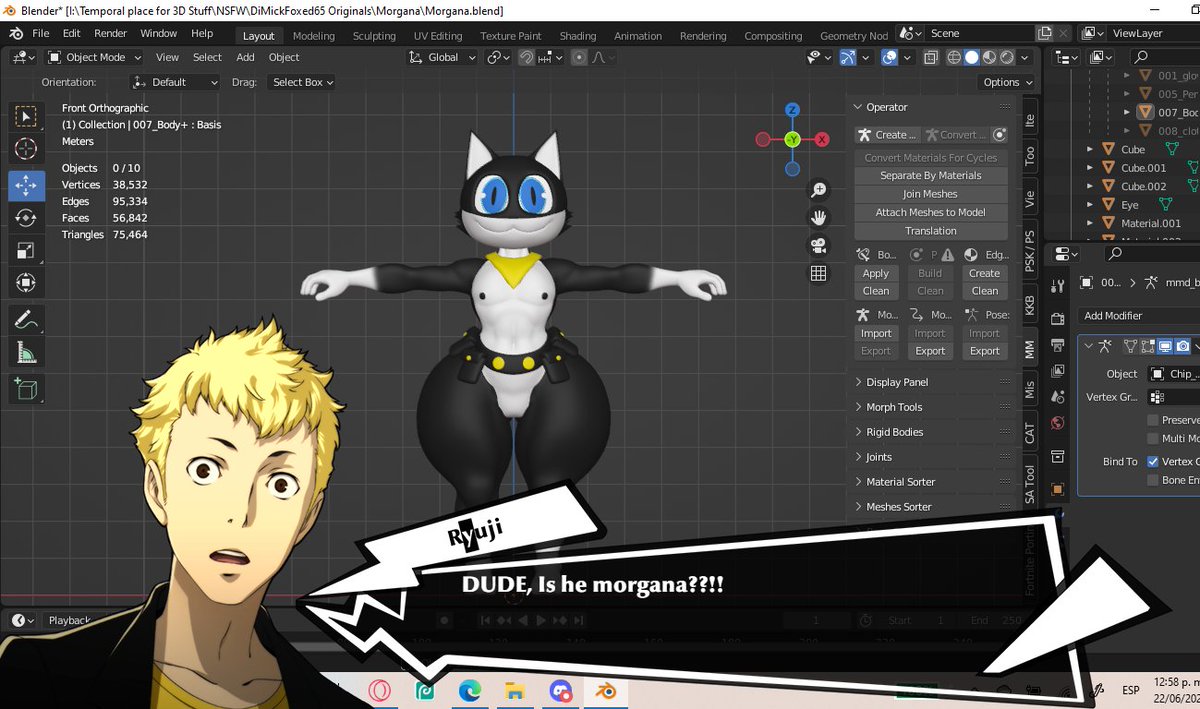Select the Add Cube tool

click(x=27, y=389)
